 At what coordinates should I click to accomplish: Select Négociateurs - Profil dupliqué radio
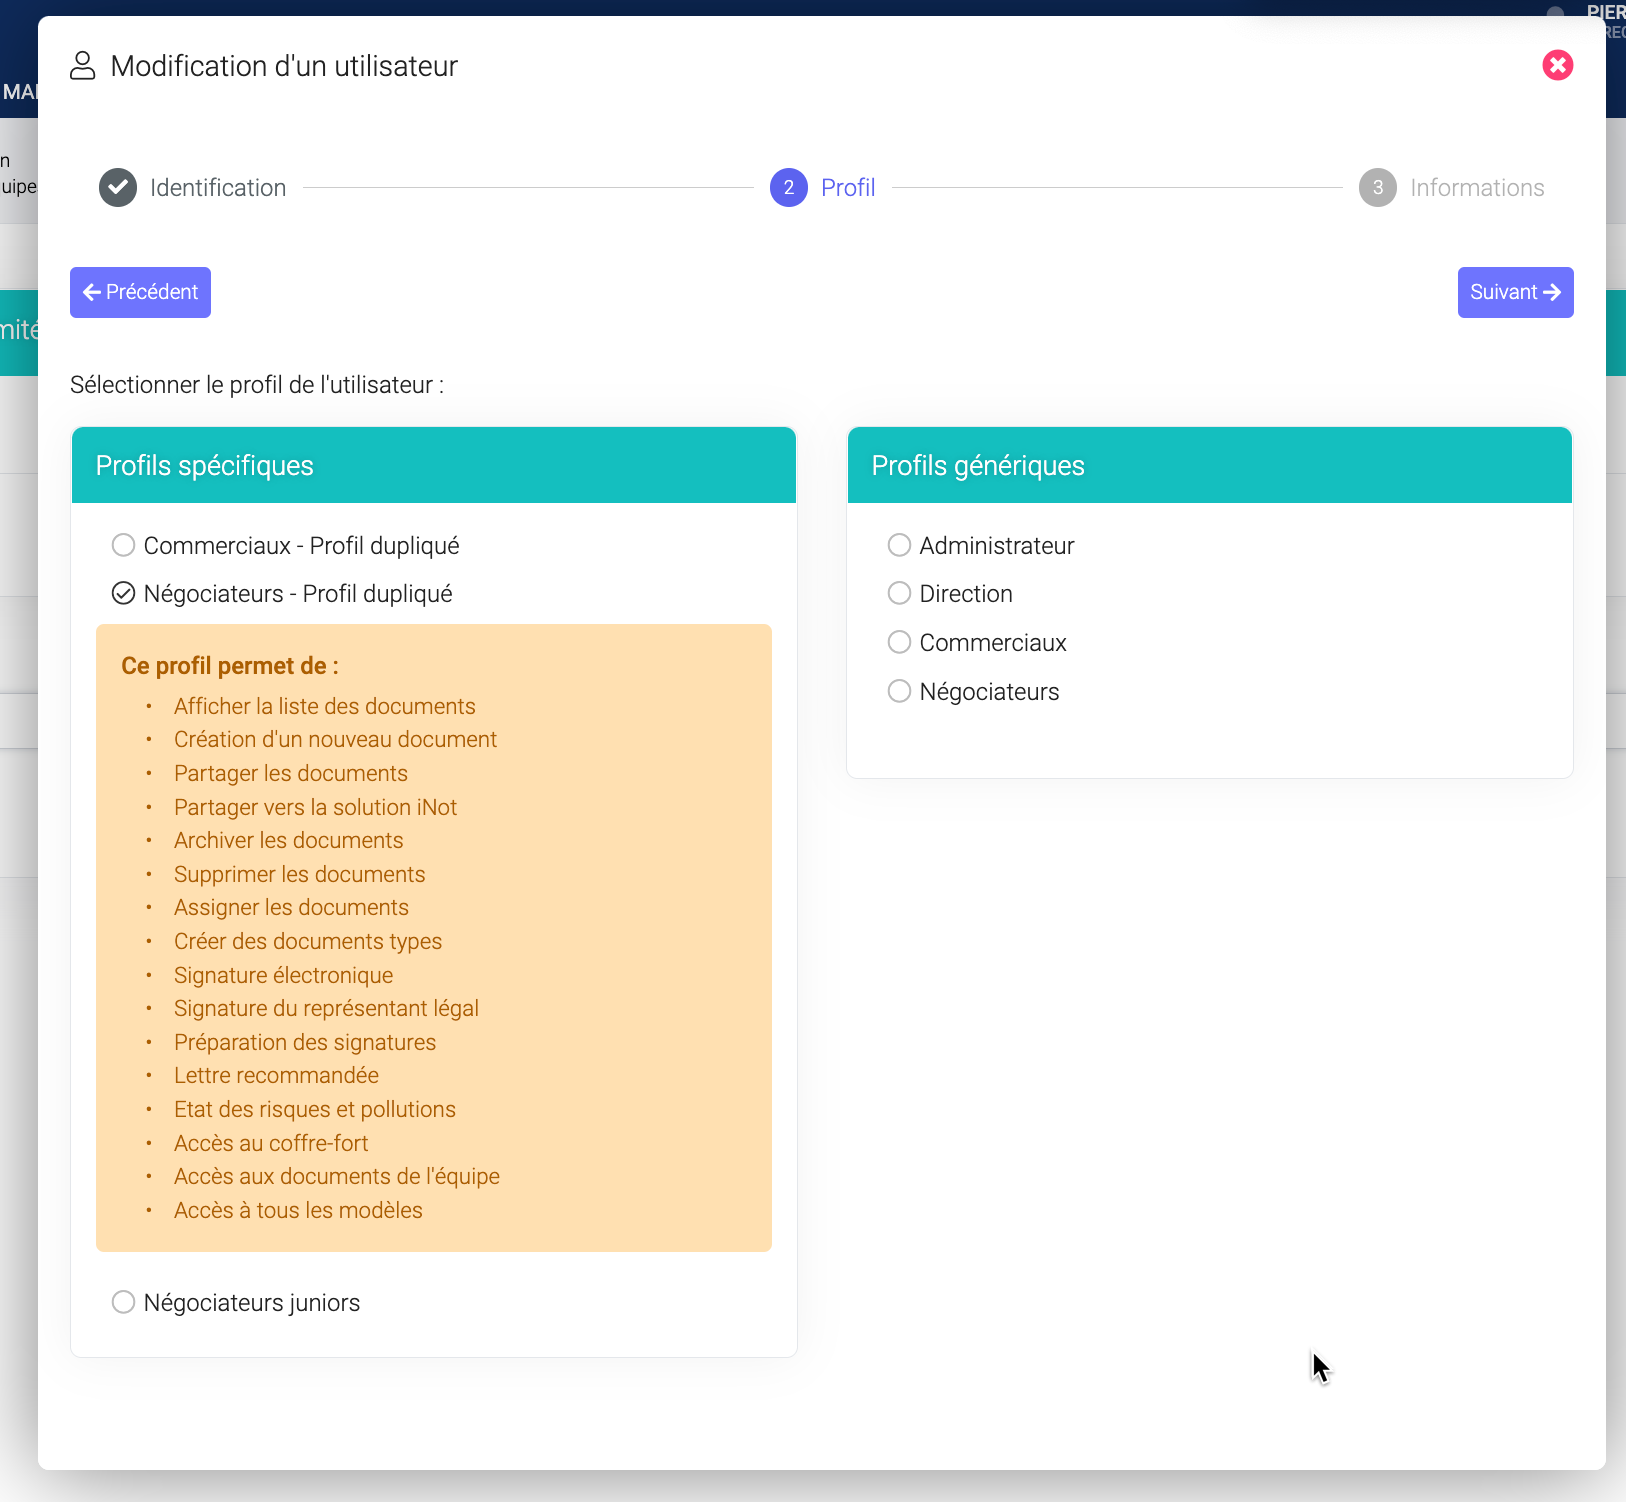coord(123,594)
